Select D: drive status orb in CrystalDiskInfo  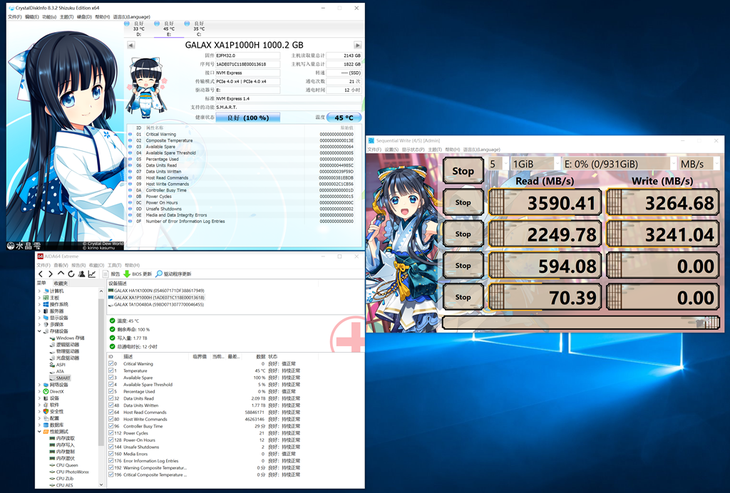coord(127,23)
